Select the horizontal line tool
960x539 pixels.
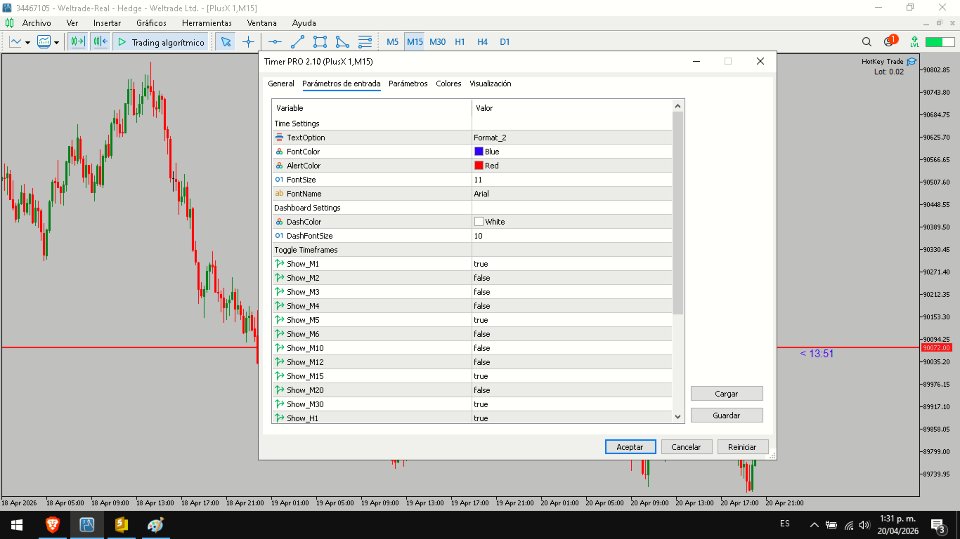275,42
